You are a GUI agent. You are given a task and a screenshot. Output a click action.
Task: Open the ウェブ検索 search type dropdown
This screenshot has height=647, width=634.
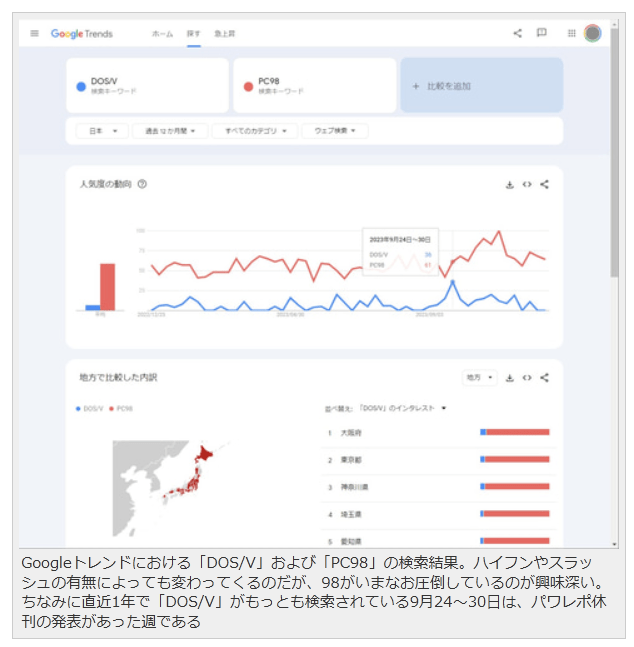click(337, 131)
